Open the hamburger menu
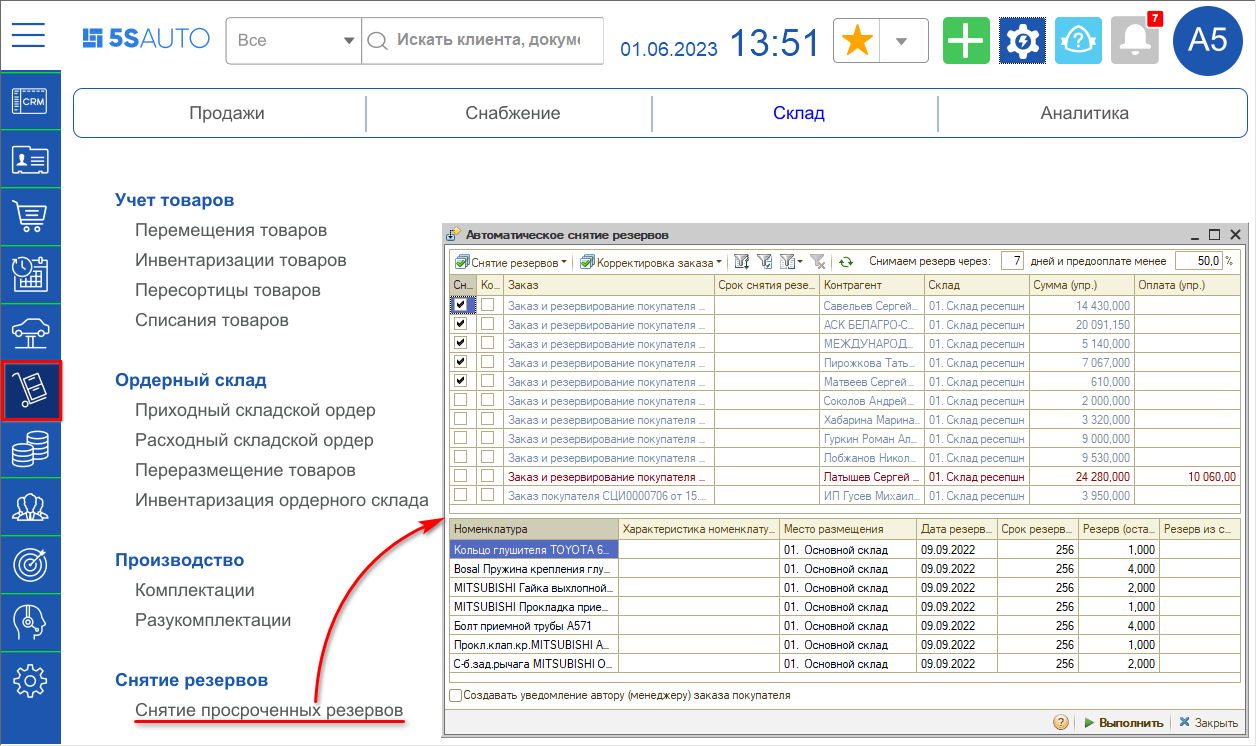Screen dimensions: 1256x746 pyautogui.click(x=29, y=36)
